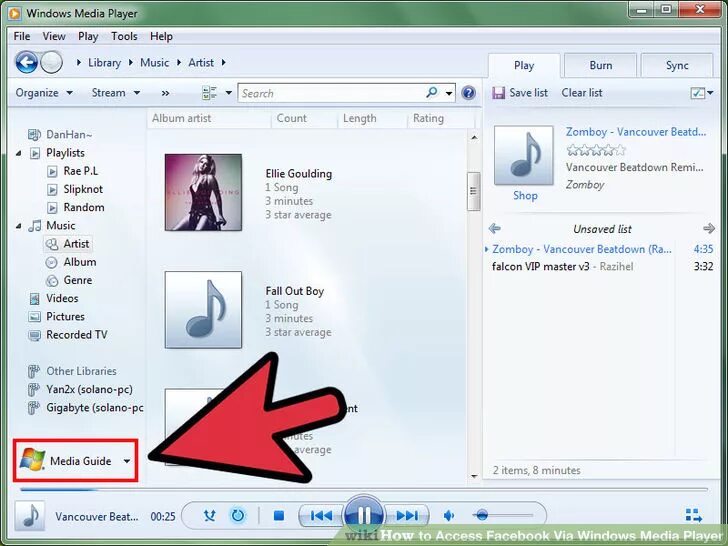
Task: Open the File menu
Action: [x=22, y=36]
